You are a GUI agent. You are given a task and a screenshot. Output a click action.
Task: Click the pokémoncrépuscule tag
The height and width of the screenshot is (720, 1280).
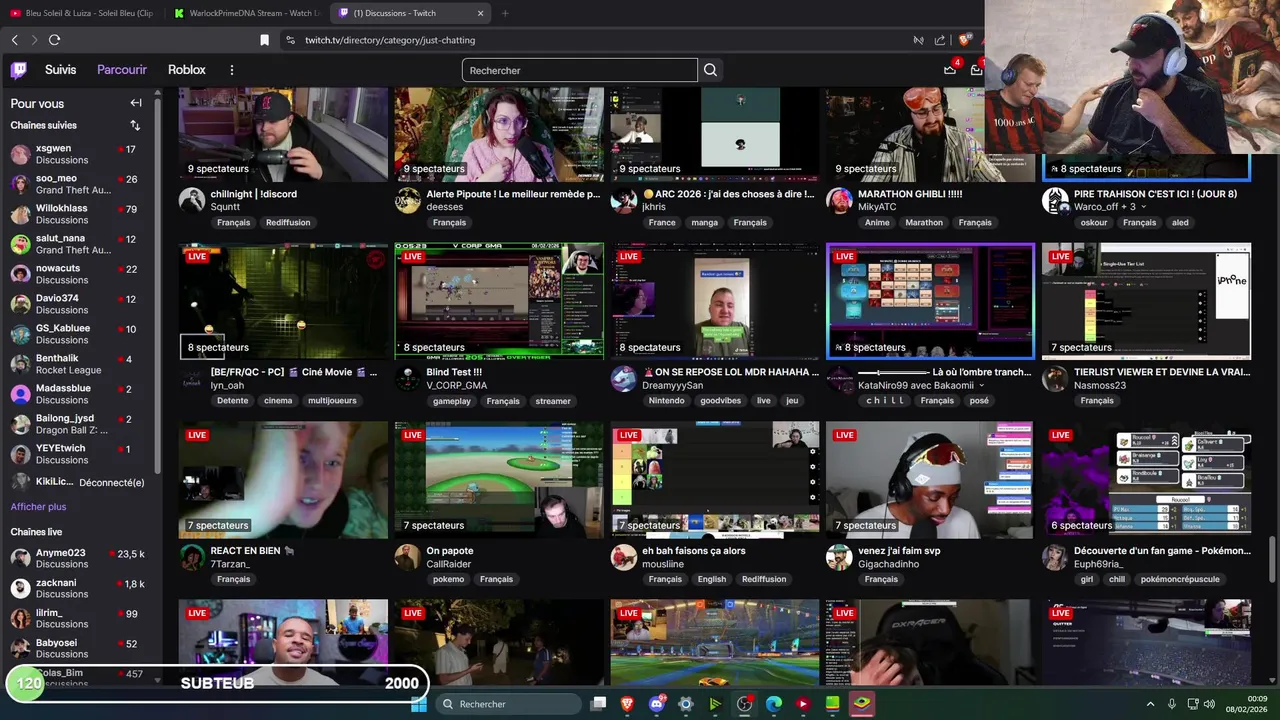click(1180, 579)
